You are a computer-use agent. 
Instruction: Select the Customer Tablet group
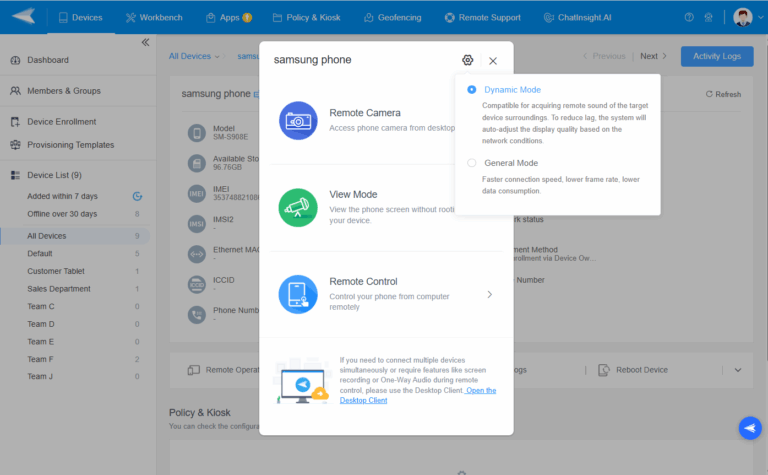click(x=56, y=271)
